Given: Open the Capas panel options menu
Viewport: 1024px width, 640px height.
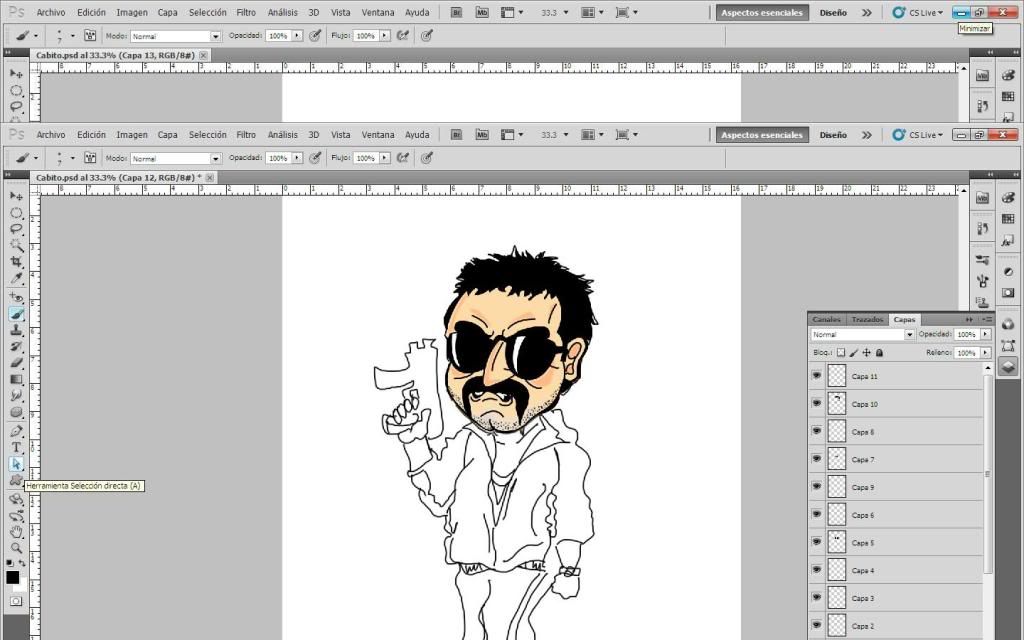Looking at the screenshot, I should coord(987,319).
